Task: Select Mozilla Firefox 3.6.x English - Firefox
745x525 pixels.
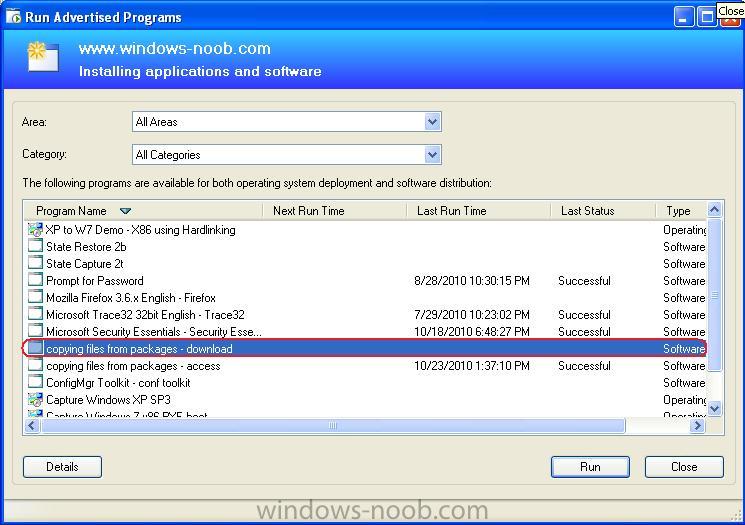Action: [131, 298]
